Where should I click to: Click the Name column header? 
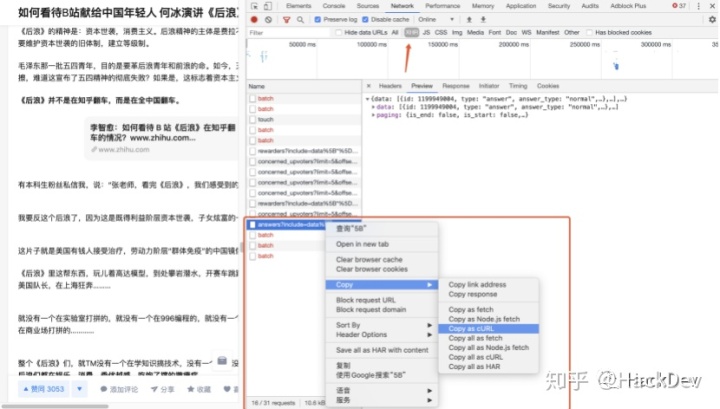304,86
